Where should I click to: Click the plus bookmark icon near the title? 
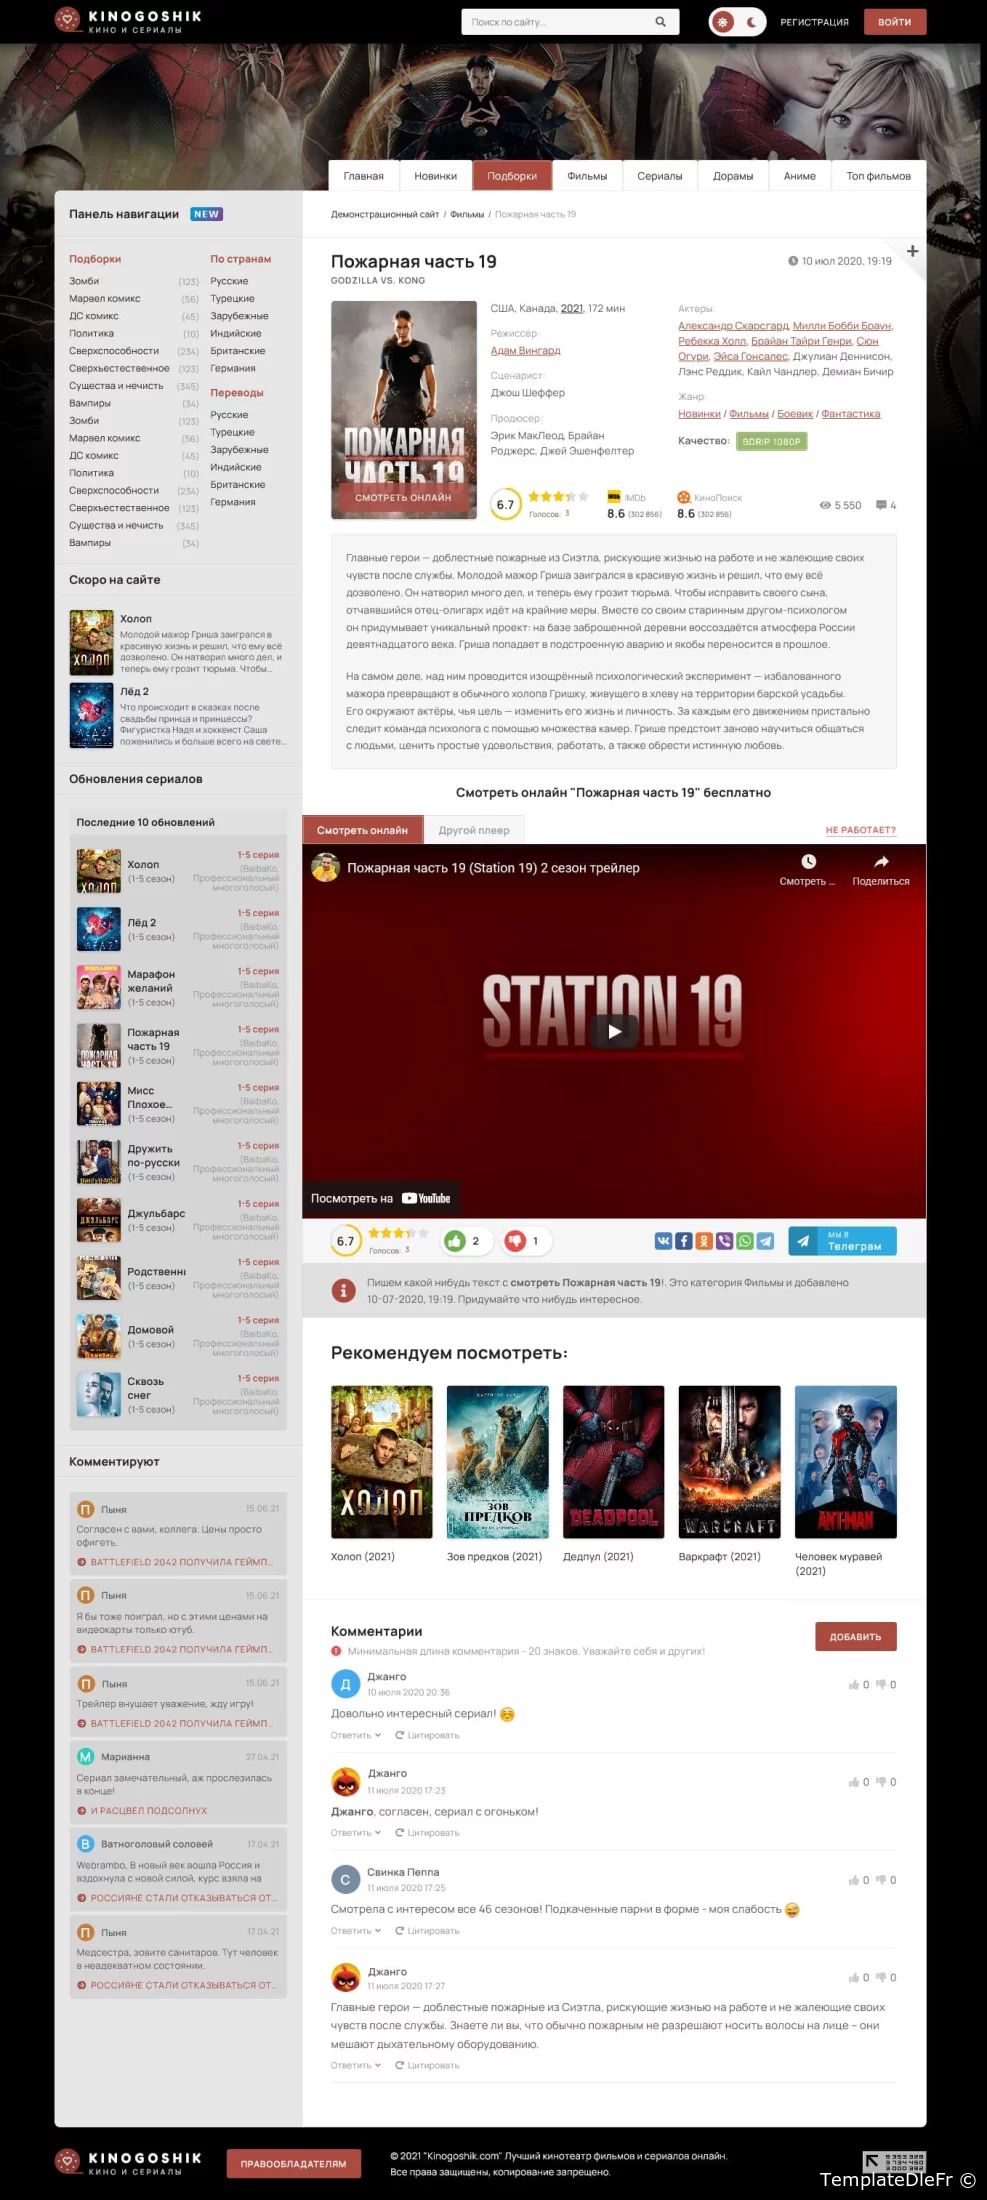912,251
